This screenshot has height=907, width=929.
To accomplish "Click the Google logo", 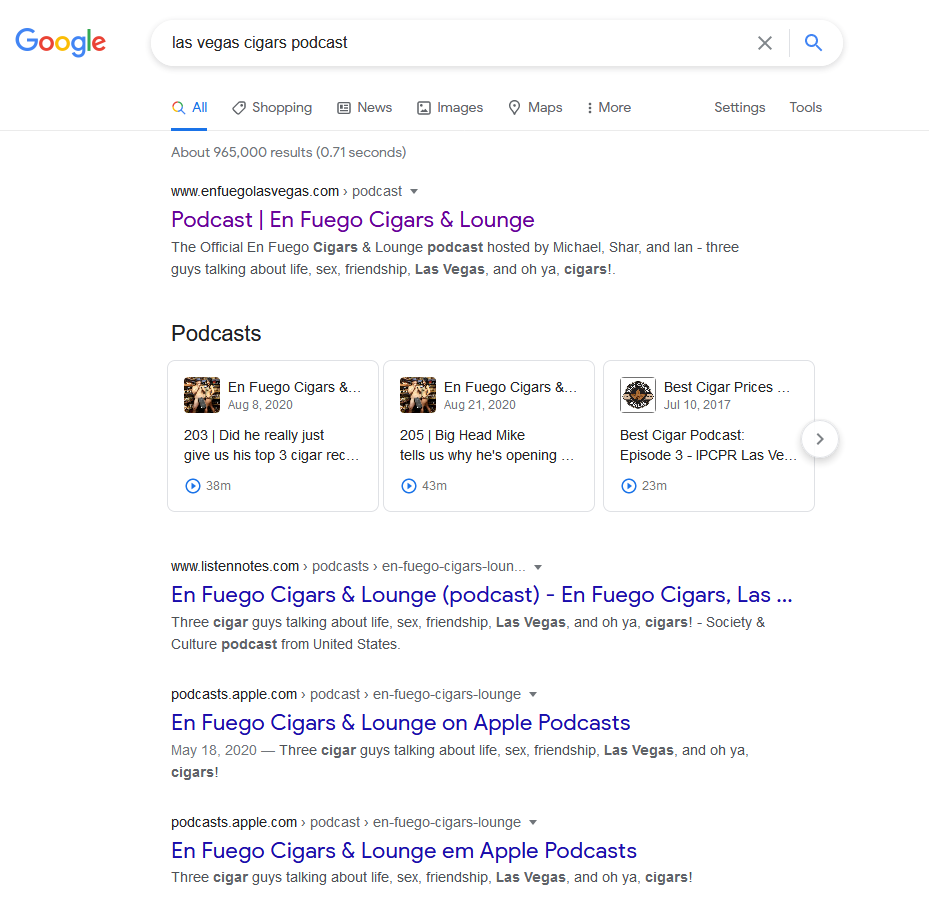I will pyautogui.click(x=60, y=42).
